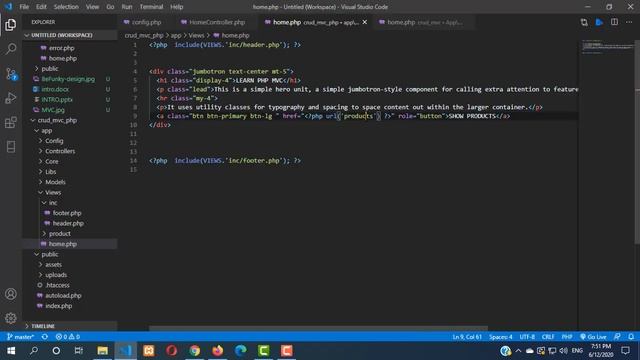This screenshot has width=640, height=360.
Task: Click Ln 9, Col 61 cursor position
Action: (x=467, y=337)
